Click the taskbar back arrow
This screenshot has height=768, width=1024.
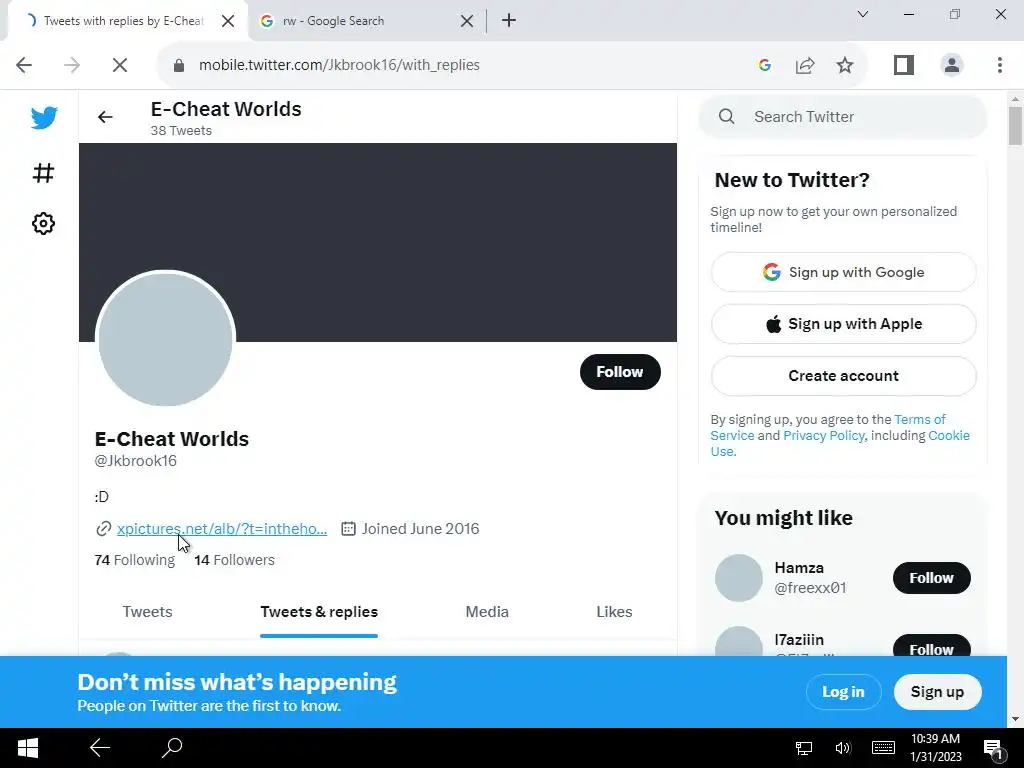100,748
